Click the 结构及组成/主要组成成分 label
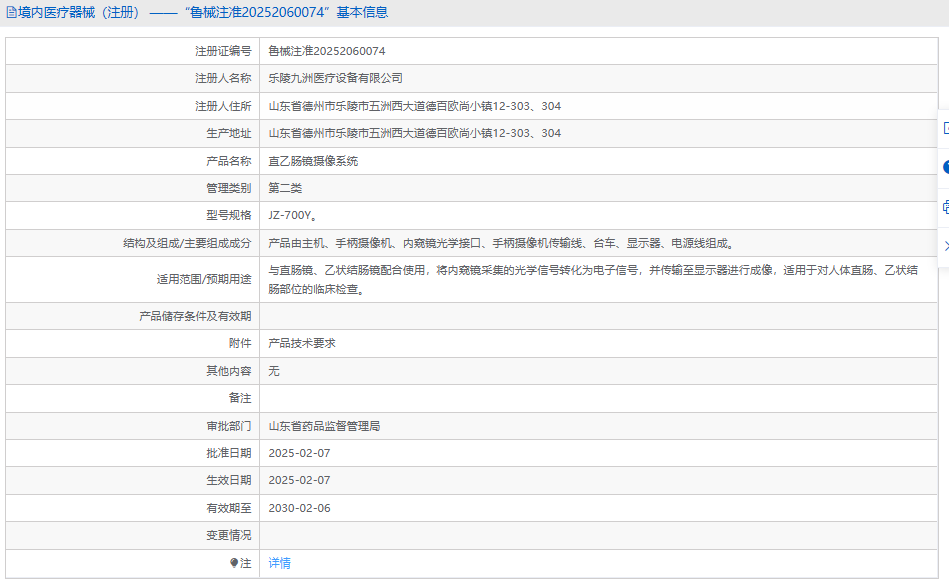The image size is (949, 588). pos(187,243)
